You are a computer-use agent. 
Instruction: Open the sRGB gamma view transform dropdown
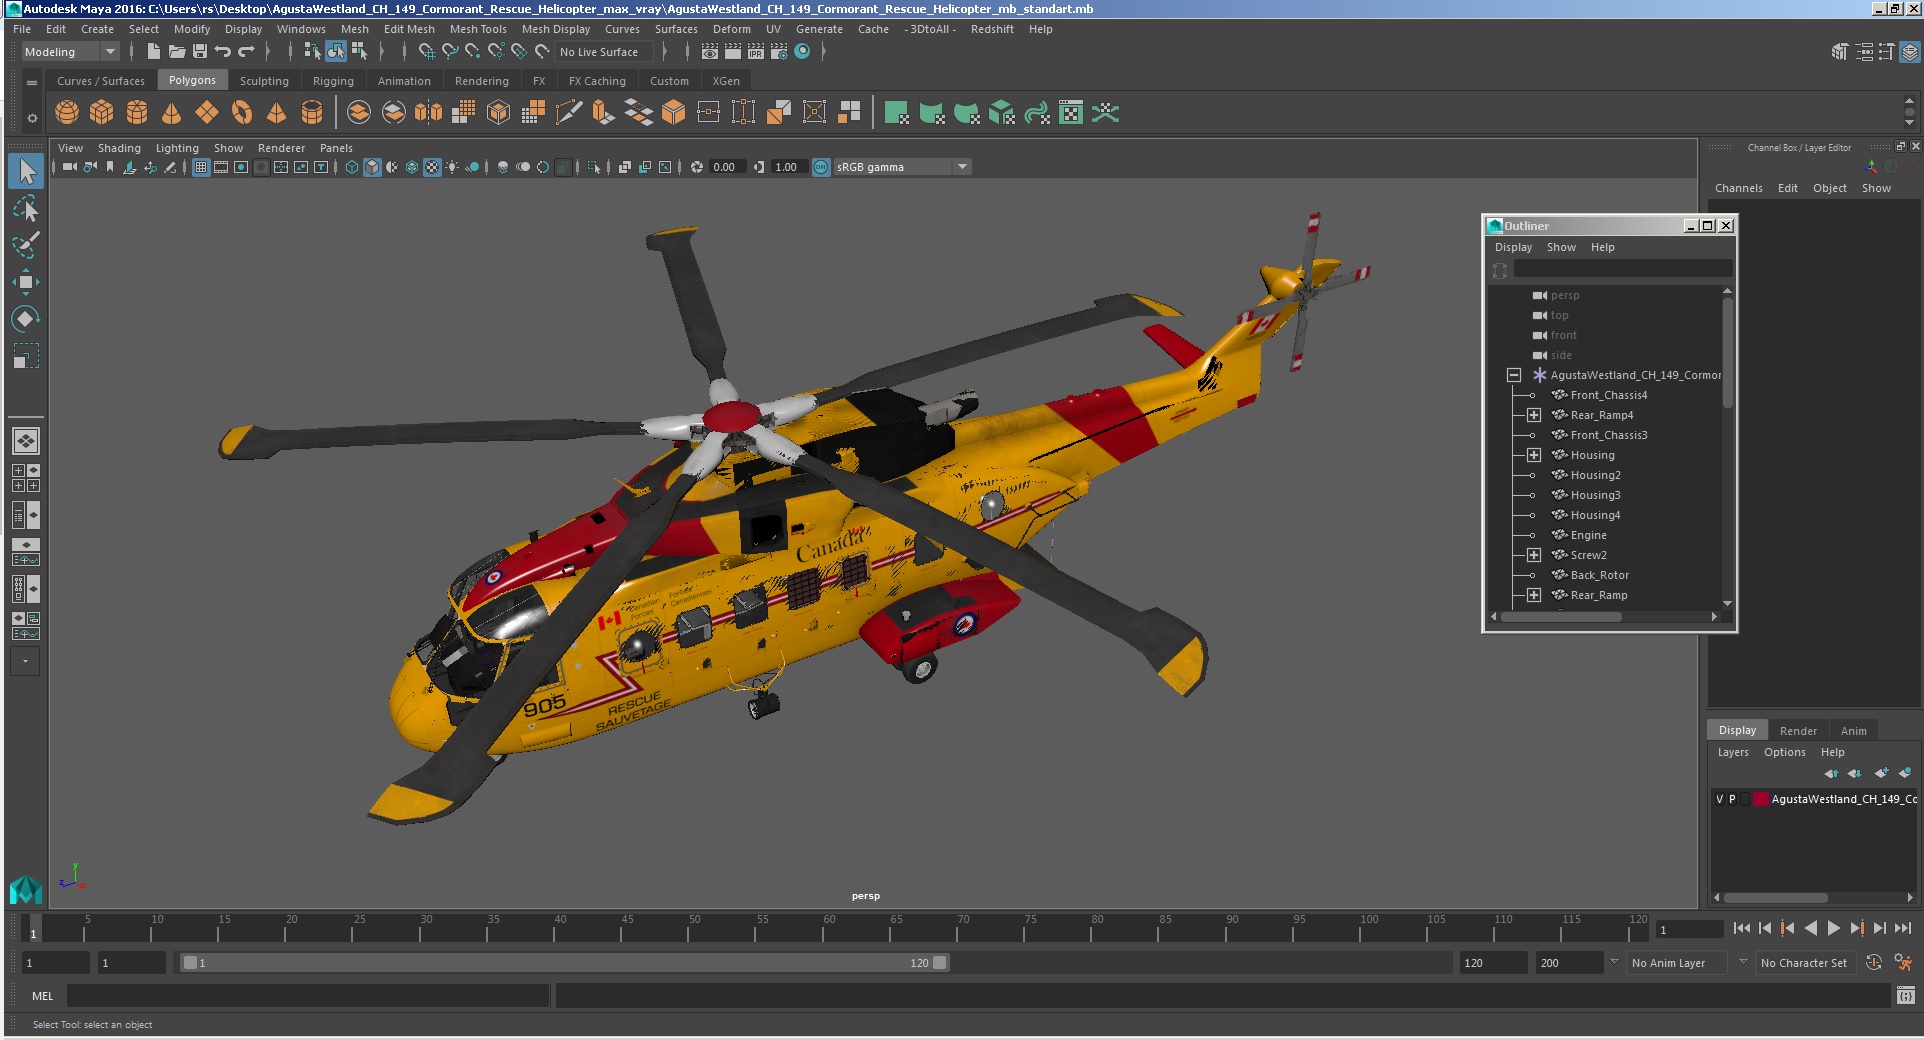click(x=902, y=167)
